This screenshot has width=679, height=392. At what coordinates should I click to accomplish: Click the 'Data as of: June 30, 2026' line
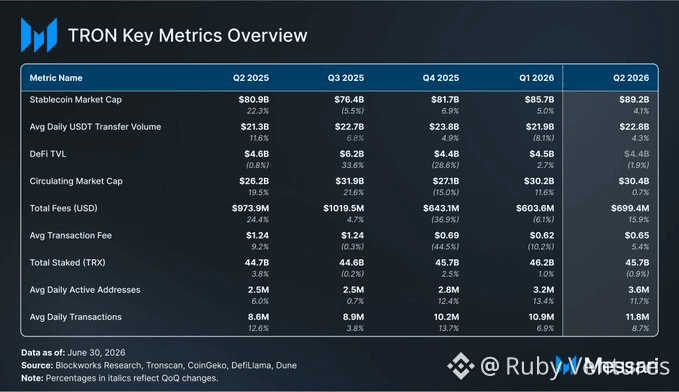(73, 353)
